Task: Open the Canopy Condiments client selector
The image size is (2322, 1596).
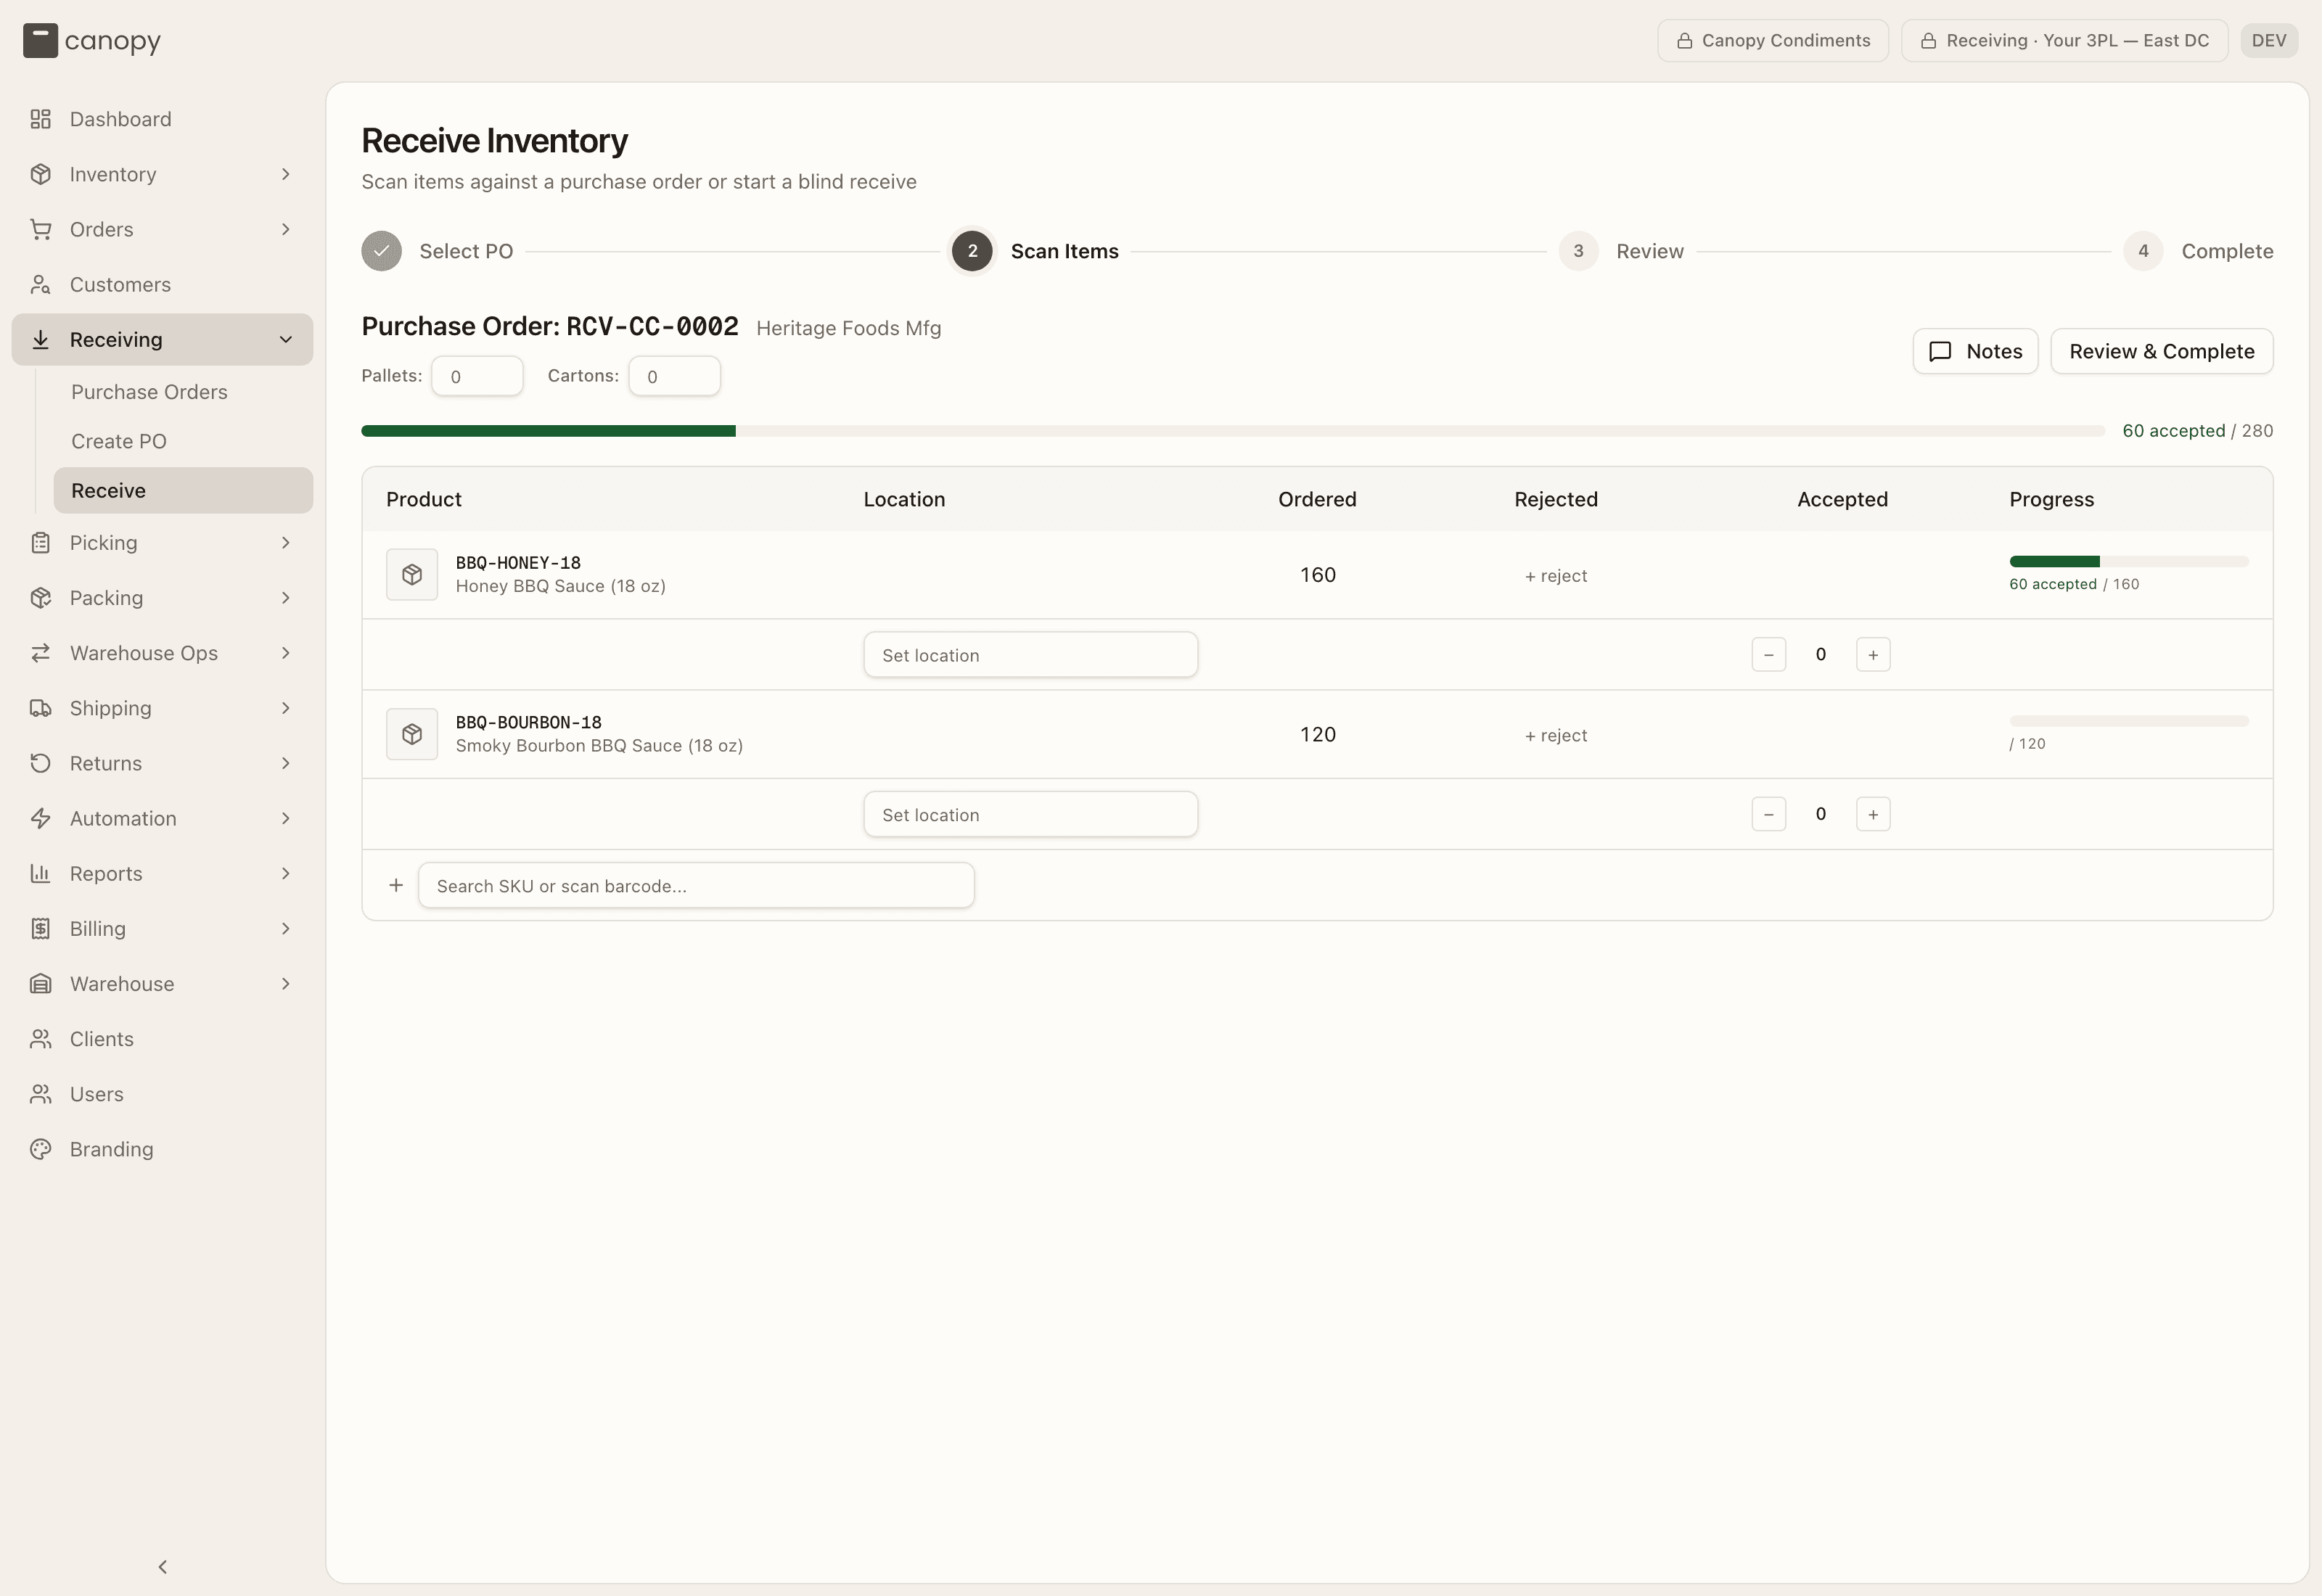Action: click(1773, 41)
